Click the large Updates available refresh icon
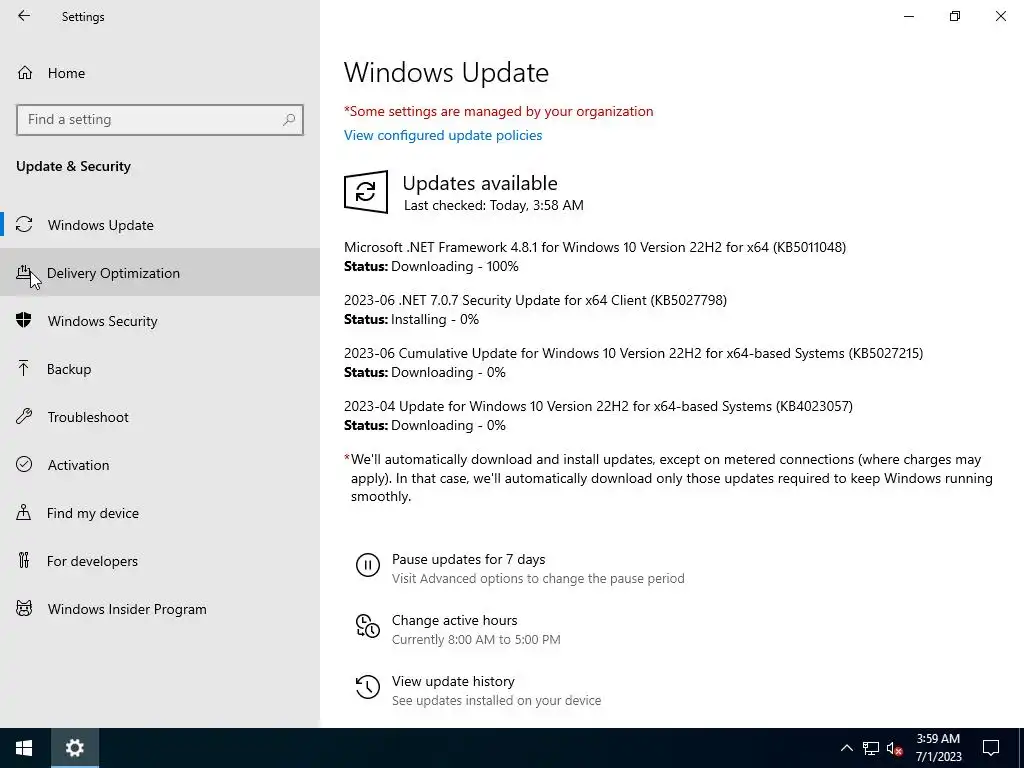Image resolution: width=1024 pixels, height=768 pixels. point(366,191)
